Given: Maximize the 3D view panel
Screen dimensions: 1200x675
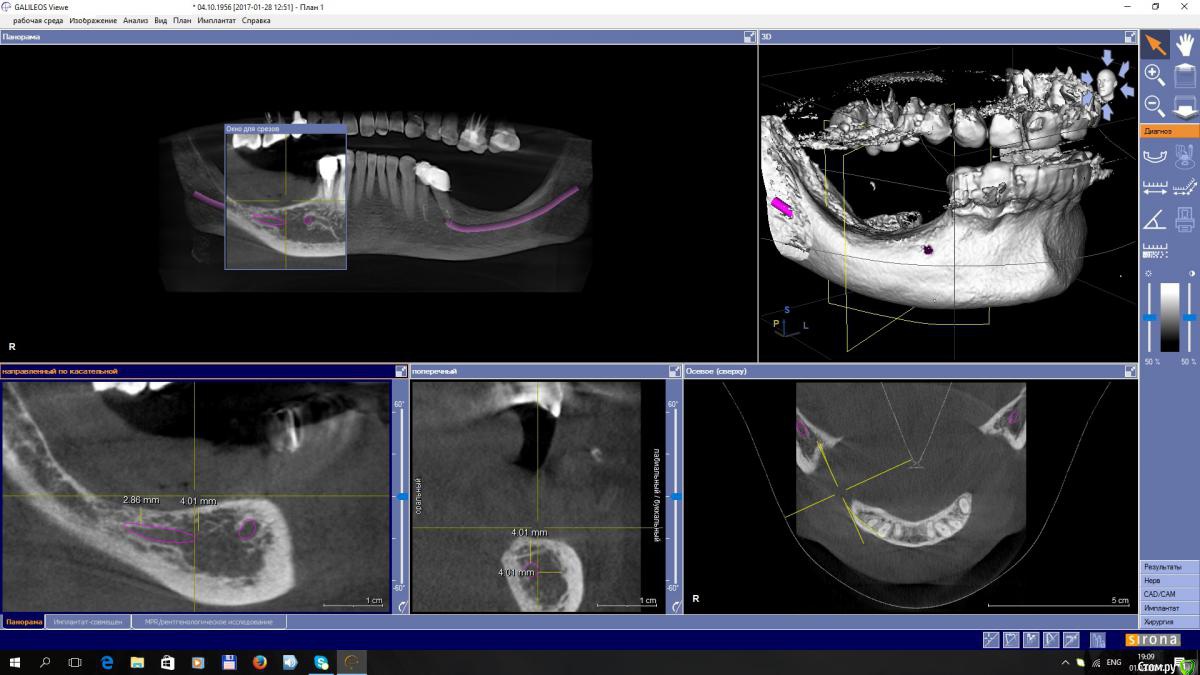Looking at the screenshot, I should pyautogui.click(x=1130, y=37).
